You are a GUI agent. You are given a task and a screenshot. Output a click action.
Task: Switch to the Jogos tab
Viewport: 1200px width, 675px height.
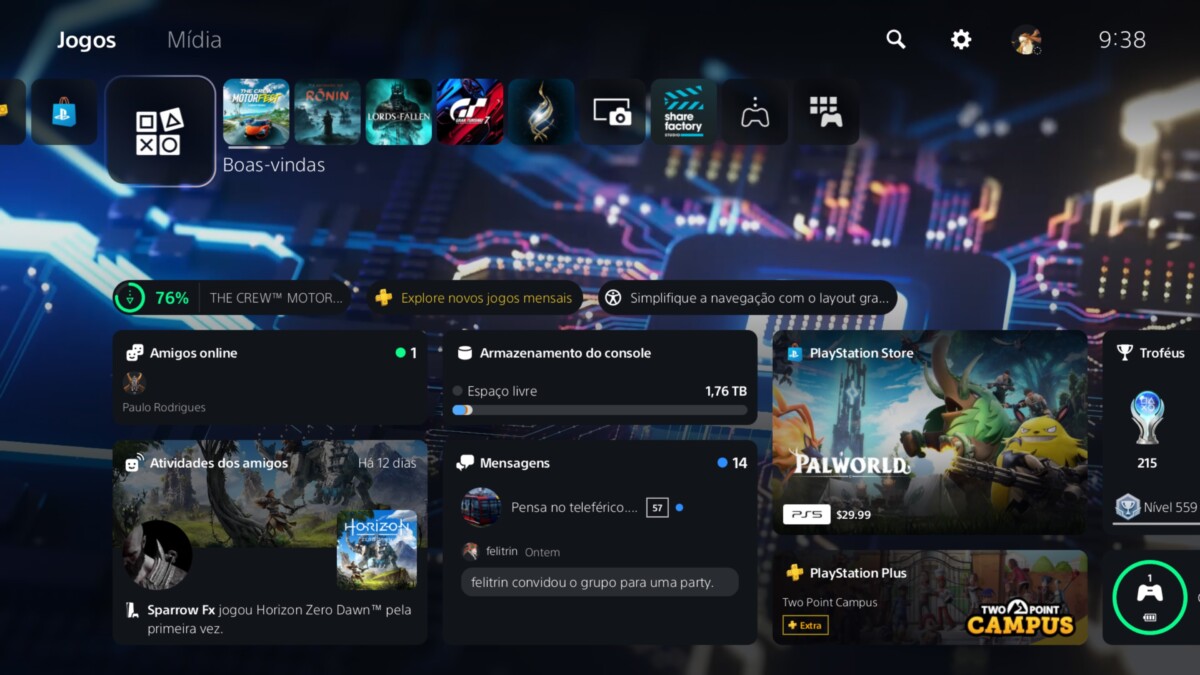point(86,40)
